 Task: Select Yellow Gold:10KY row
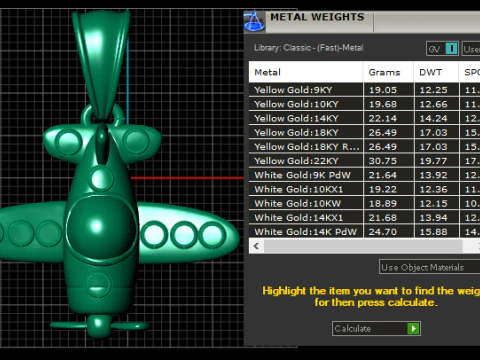(x=364, y=104)
